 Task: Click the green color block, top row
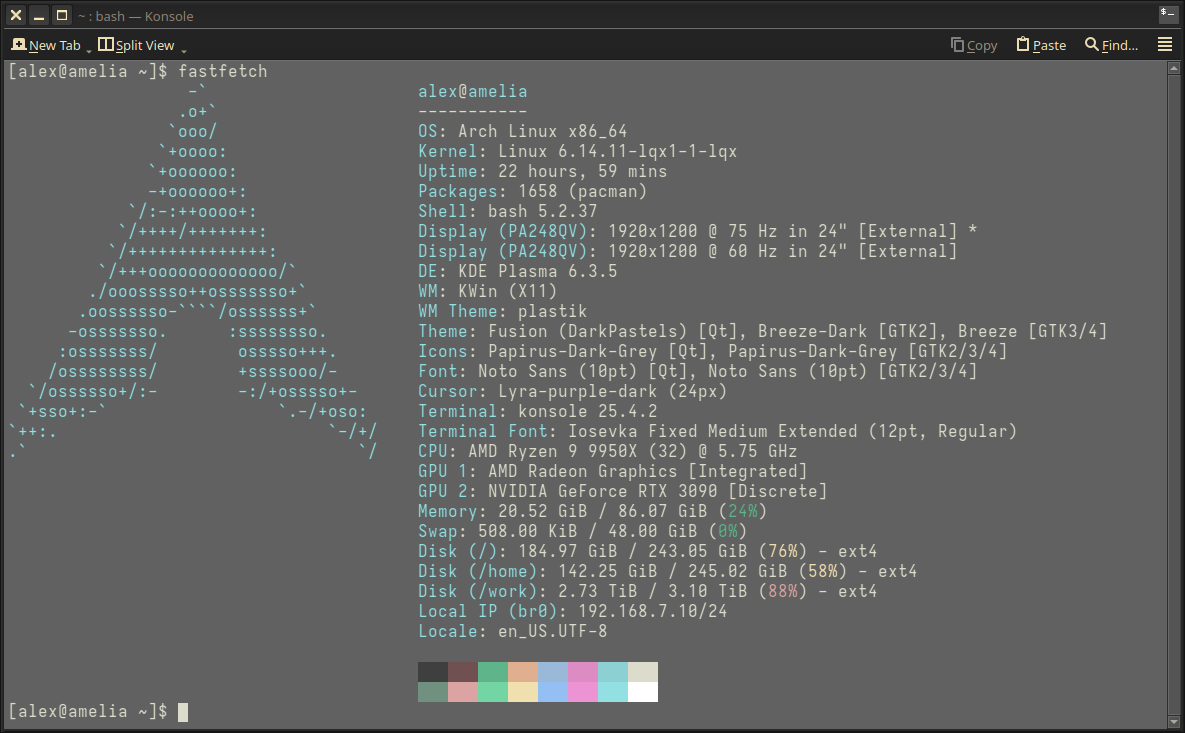point(493,672)
